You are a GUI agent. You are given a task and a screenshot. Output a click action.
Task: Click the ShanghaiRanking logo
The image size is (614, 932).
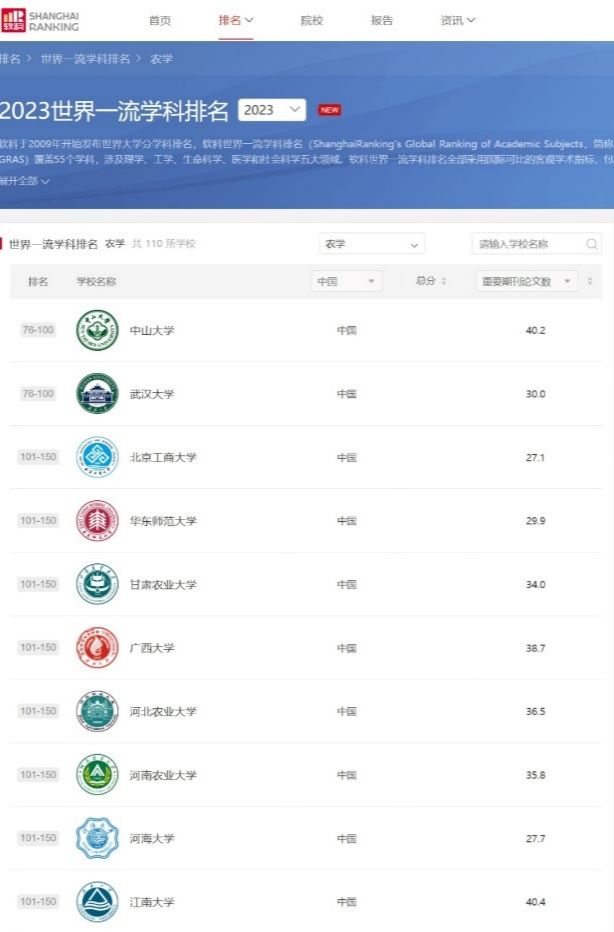pyautogui.click(x=40, y=20)
